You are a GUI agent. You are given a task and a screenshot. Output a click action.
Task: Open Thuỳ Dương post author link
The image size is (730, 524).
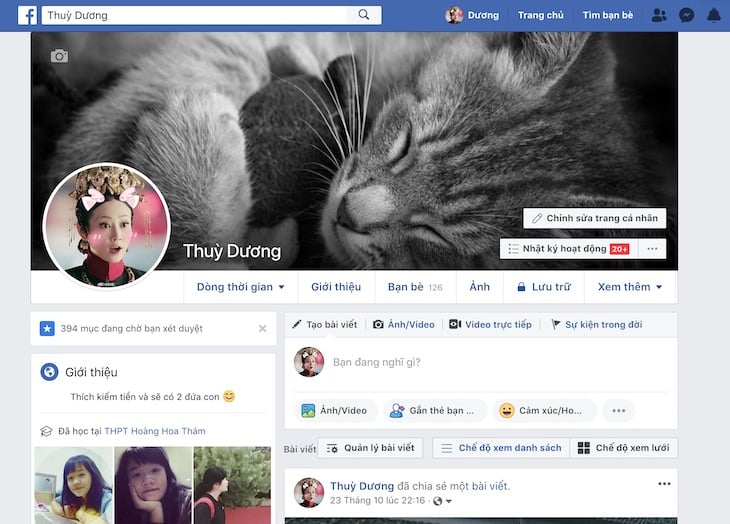362,486
